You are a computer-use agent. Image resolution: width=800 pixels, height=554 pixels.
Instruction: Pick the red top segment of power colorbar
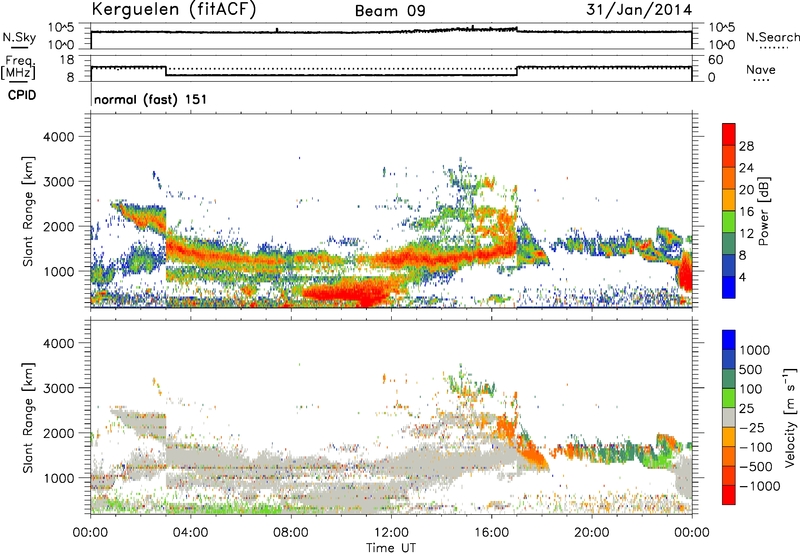729,134
